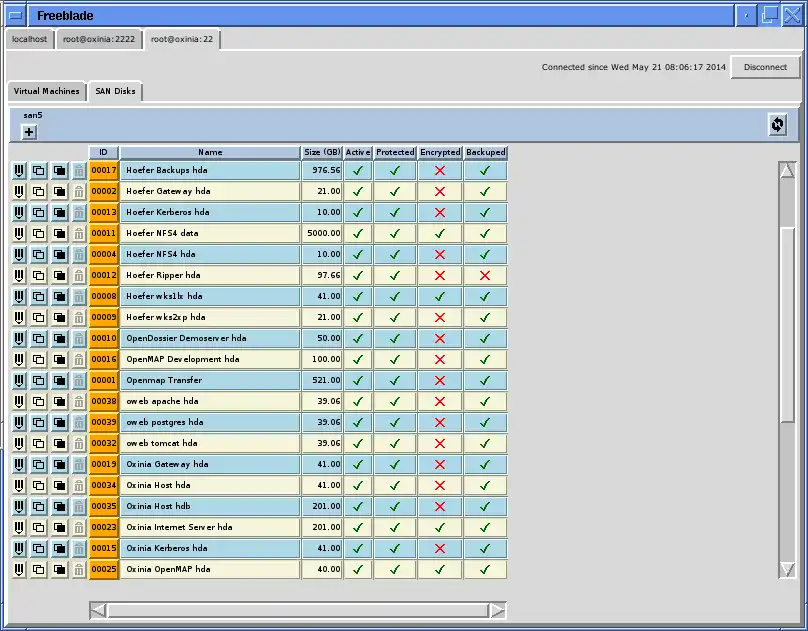
Task: Click the filled duplicate icon for Oxinia Gateway hda
Action: click(59, 465)
